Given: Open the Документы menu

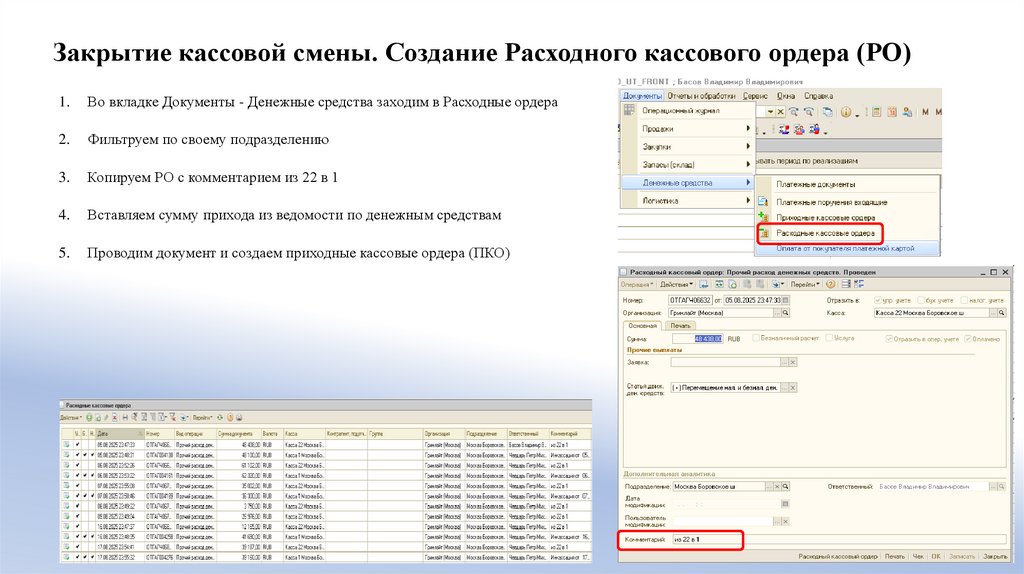Looking at the screenshot, I should point(643,96).
